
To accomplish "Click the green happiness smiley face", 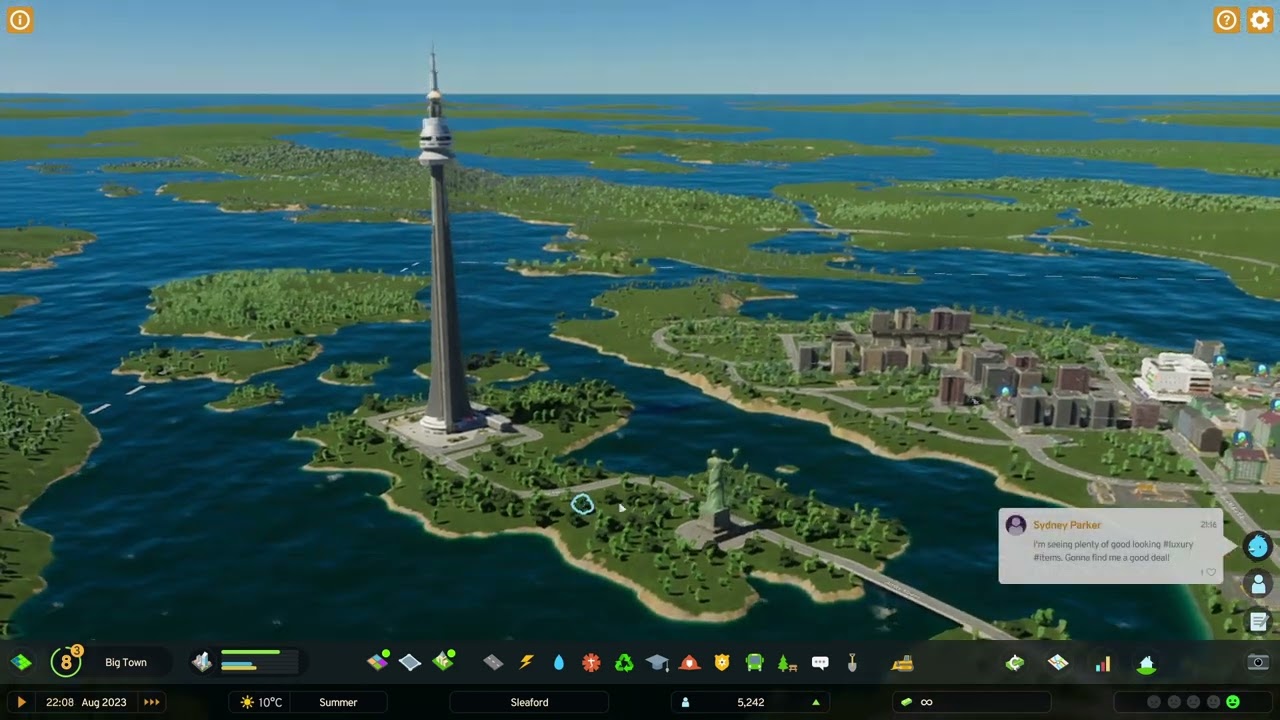I will pyautogui.click(x=1233, y=702).
